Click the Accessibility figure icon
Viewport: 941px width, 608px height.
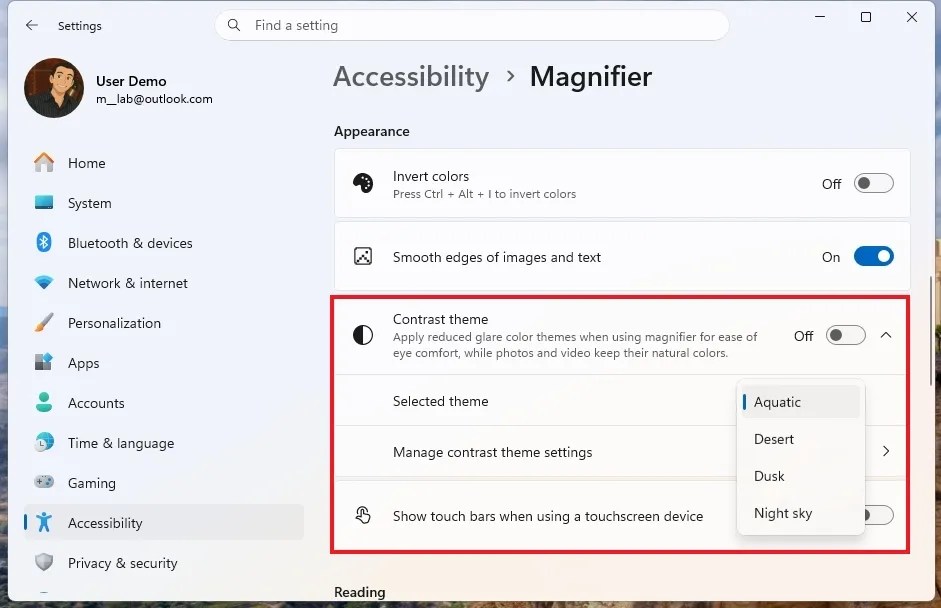click(44, 523)
